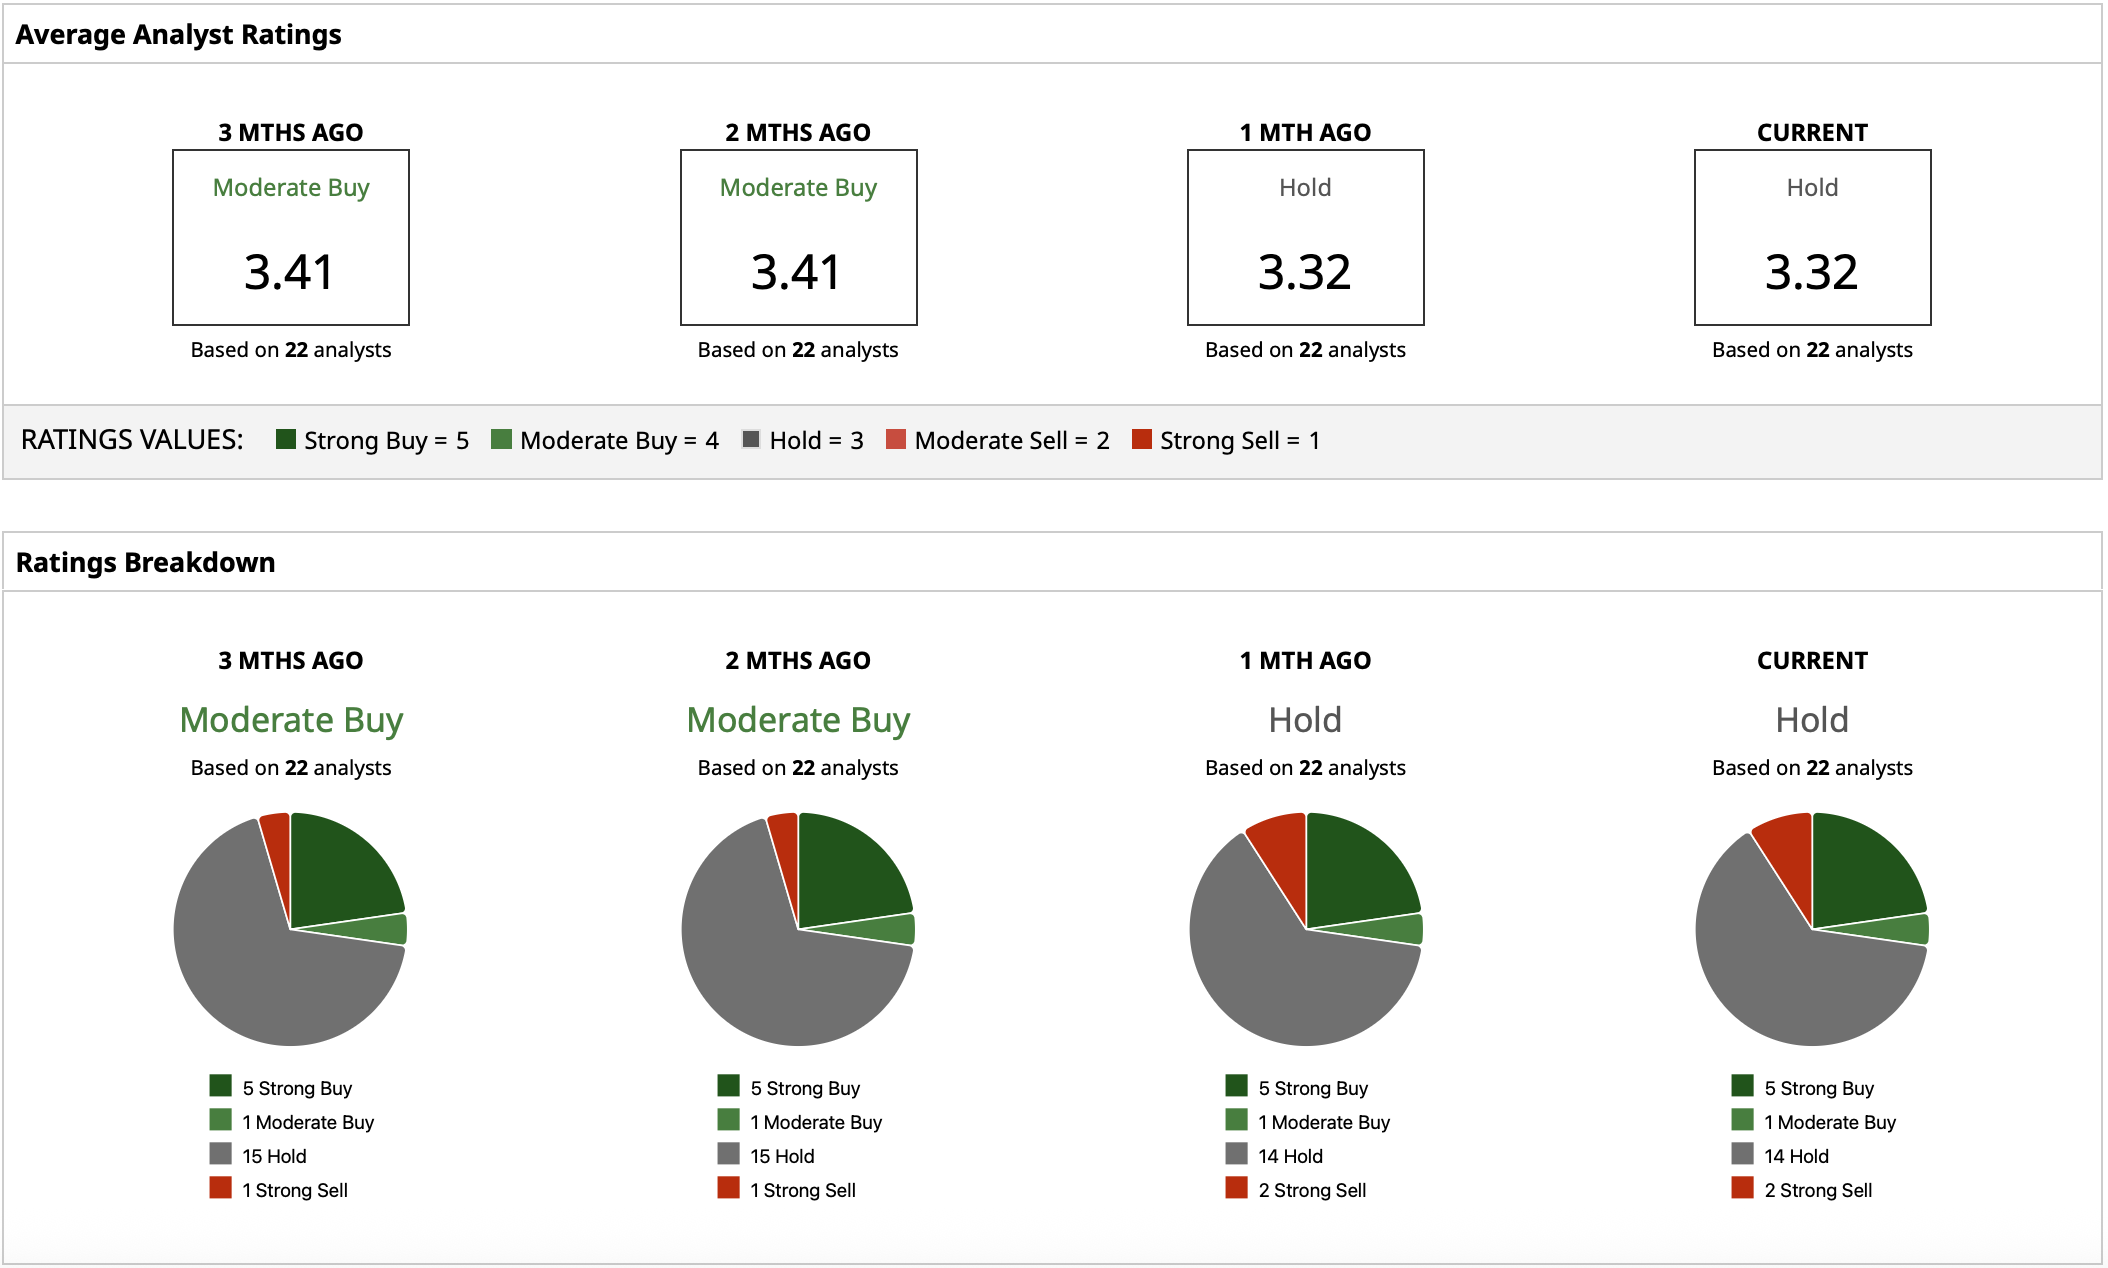Click the 1 MTH AGO 3.32 rating box
This screenshot has height=1268, width=2108.
tap(1305, 238)
